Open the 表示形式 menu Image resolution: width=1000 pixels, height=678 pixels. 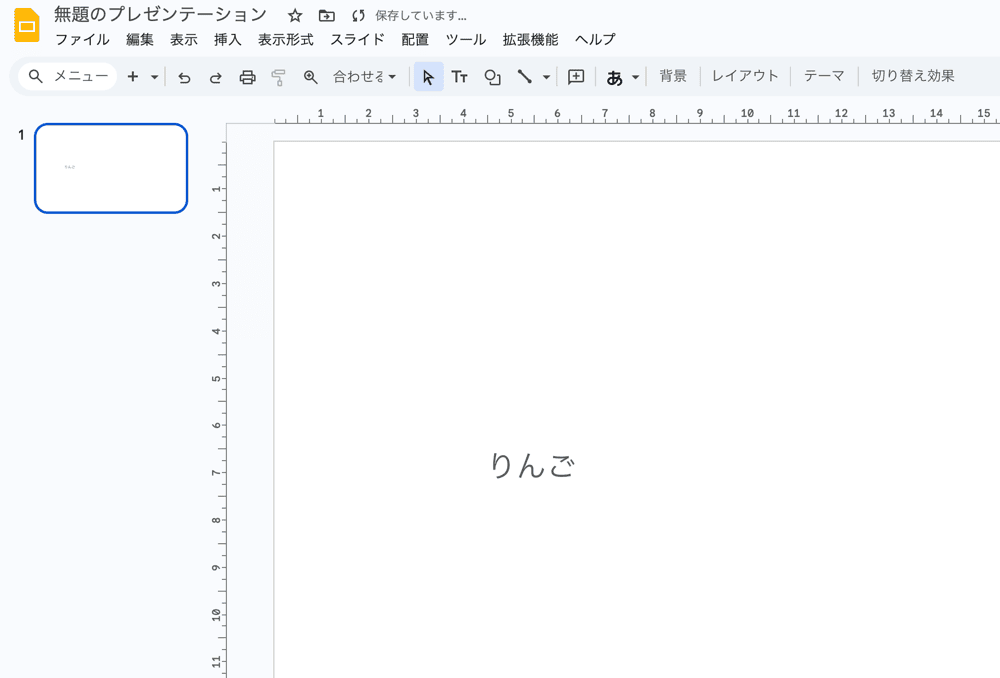tap(286, 40)
